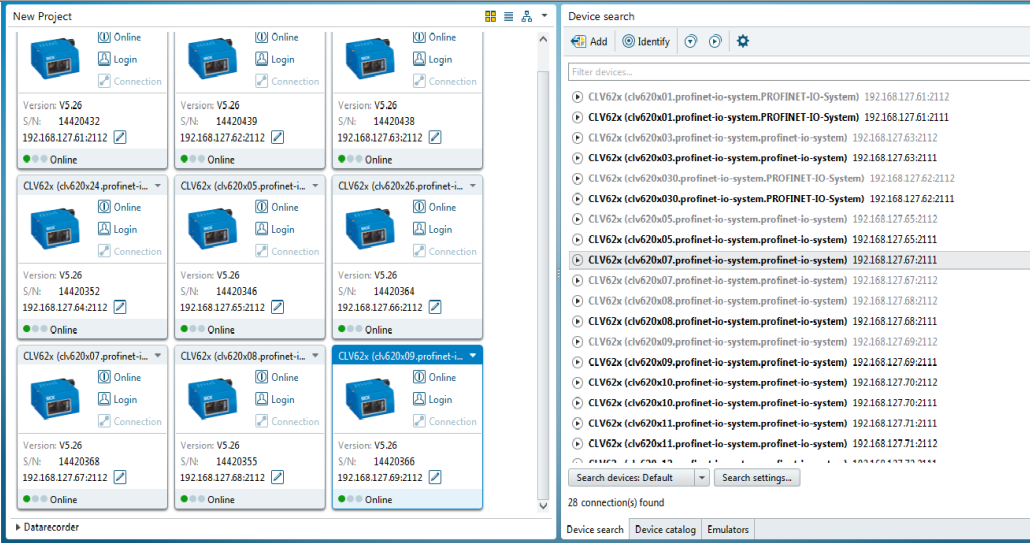Open dropdown of clv620x05 device tile

point(315,186)
